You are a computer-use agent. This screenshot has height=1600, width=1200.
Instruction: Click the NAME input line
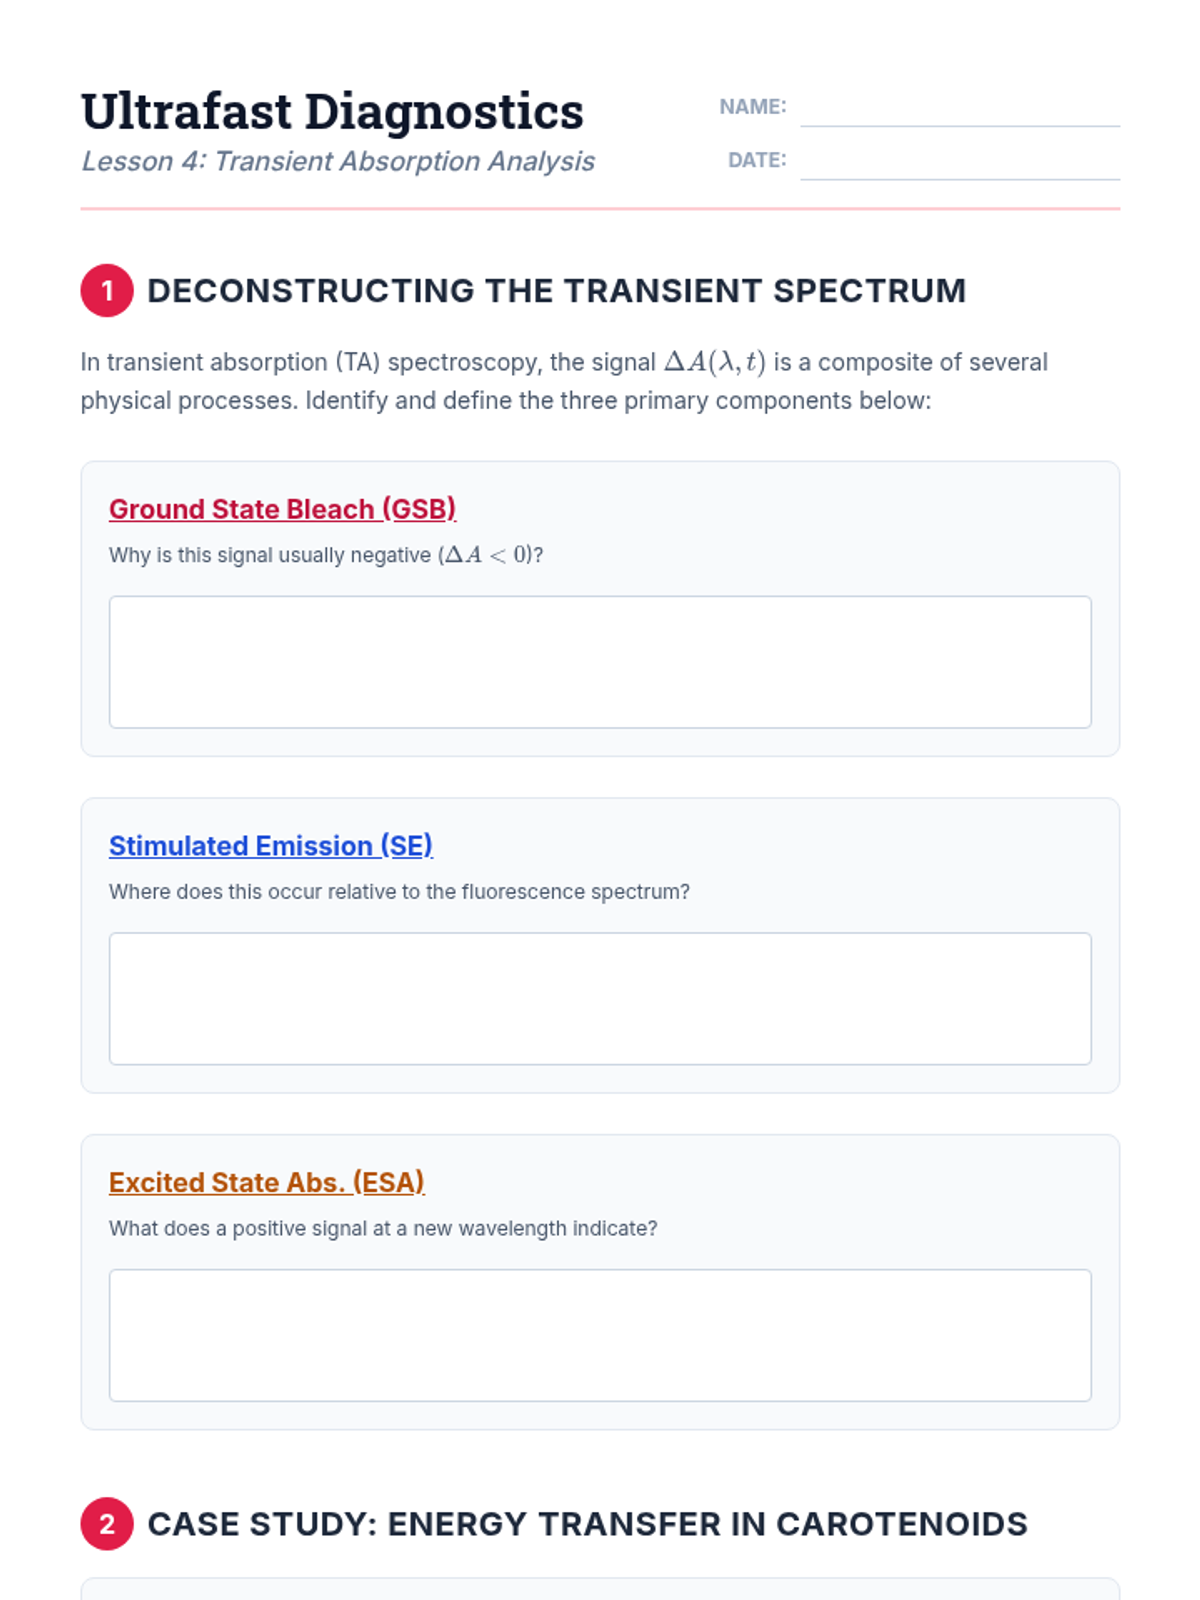pos(959,108)
